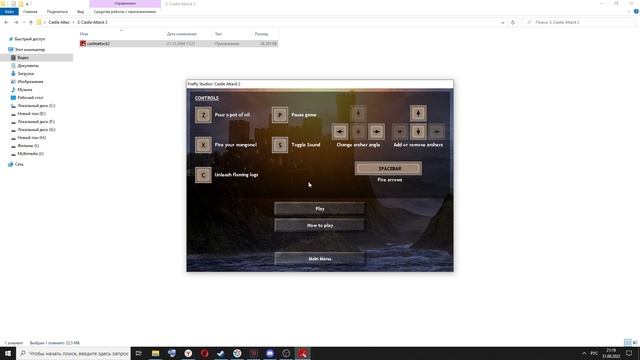The width and height of the screenshot is (640, 360).
Task: Click Castle Attac breadcrumb in address bar
Action: tap(59, 22)
